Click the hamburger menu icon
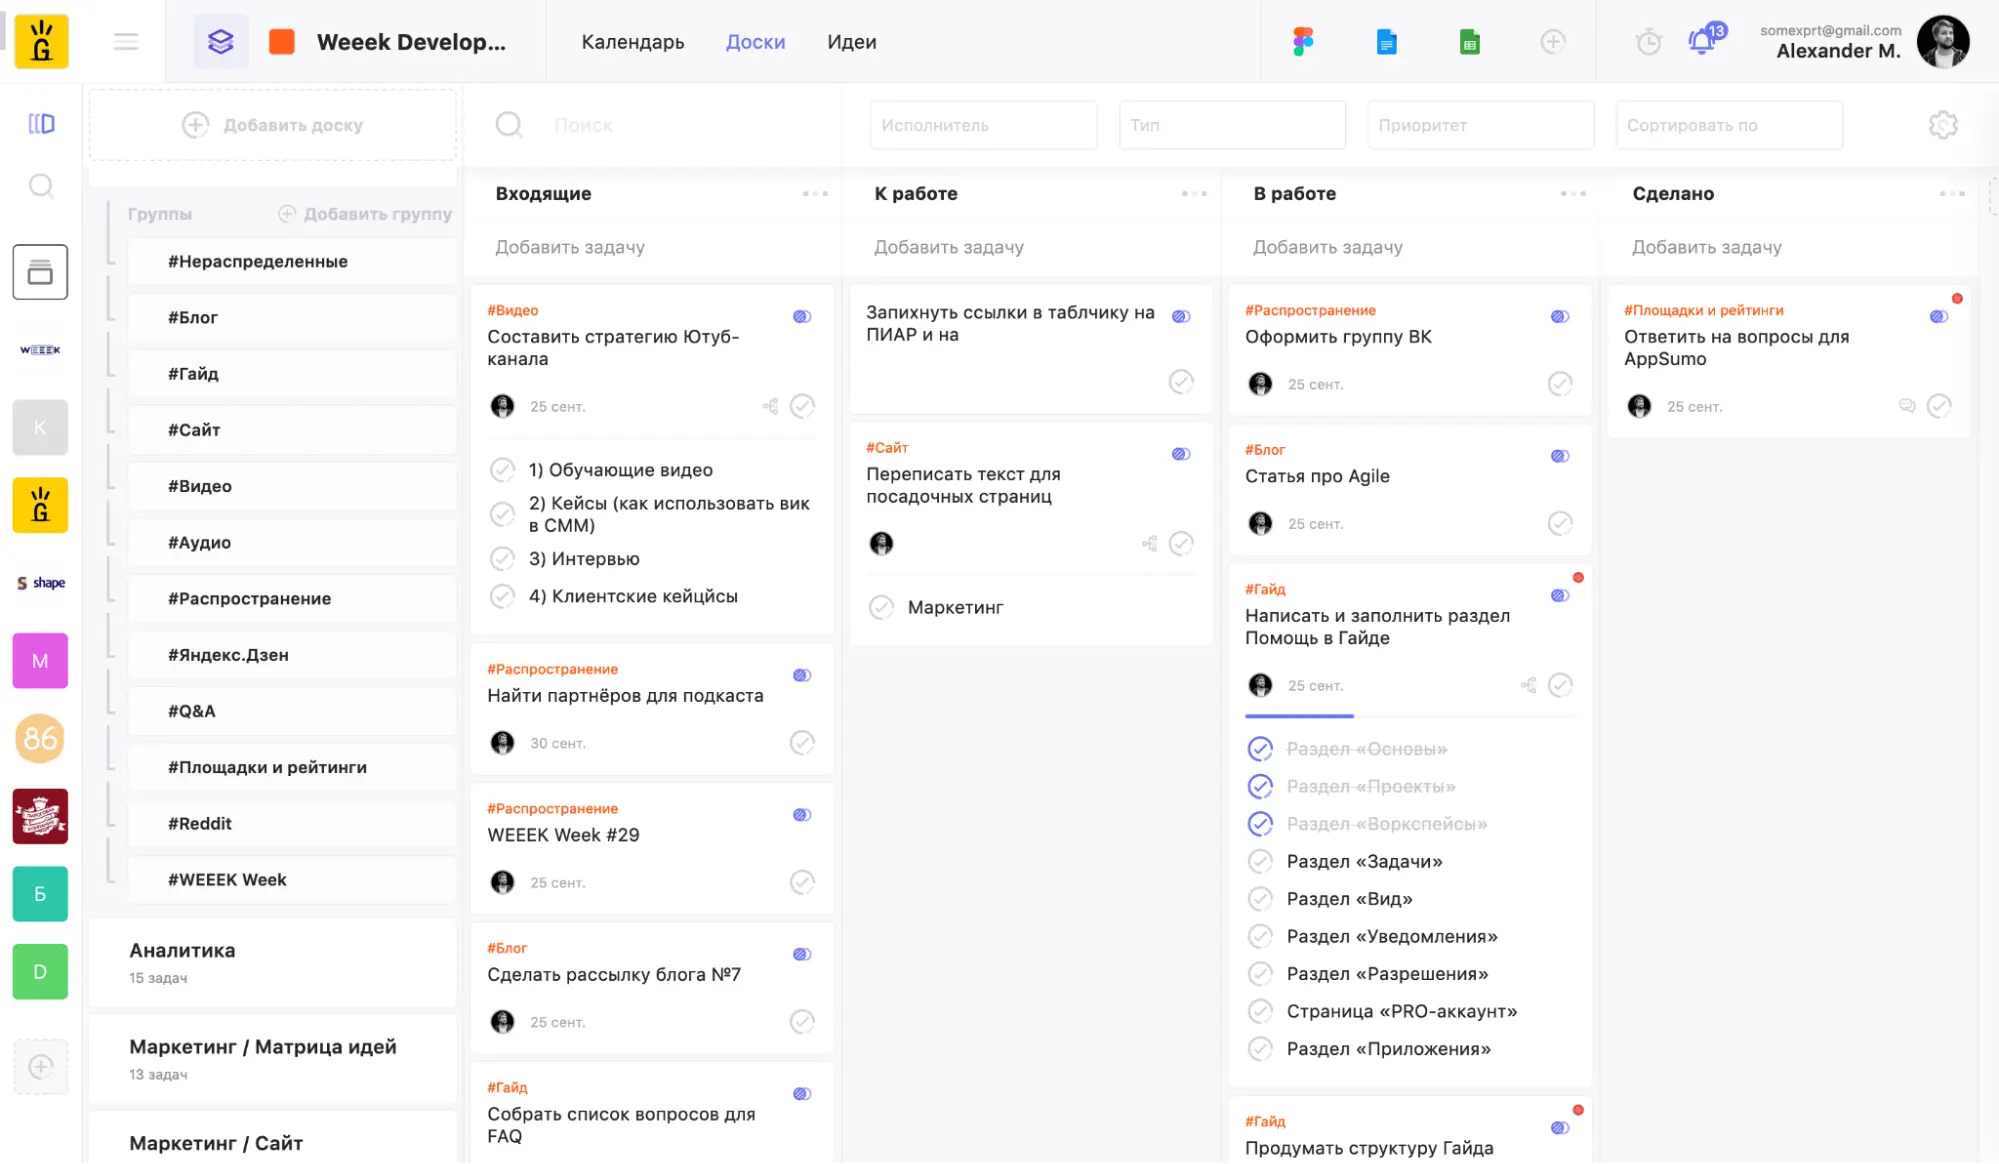The height and width of the screenshot is (1164, 1999). (x=126, y=42)
